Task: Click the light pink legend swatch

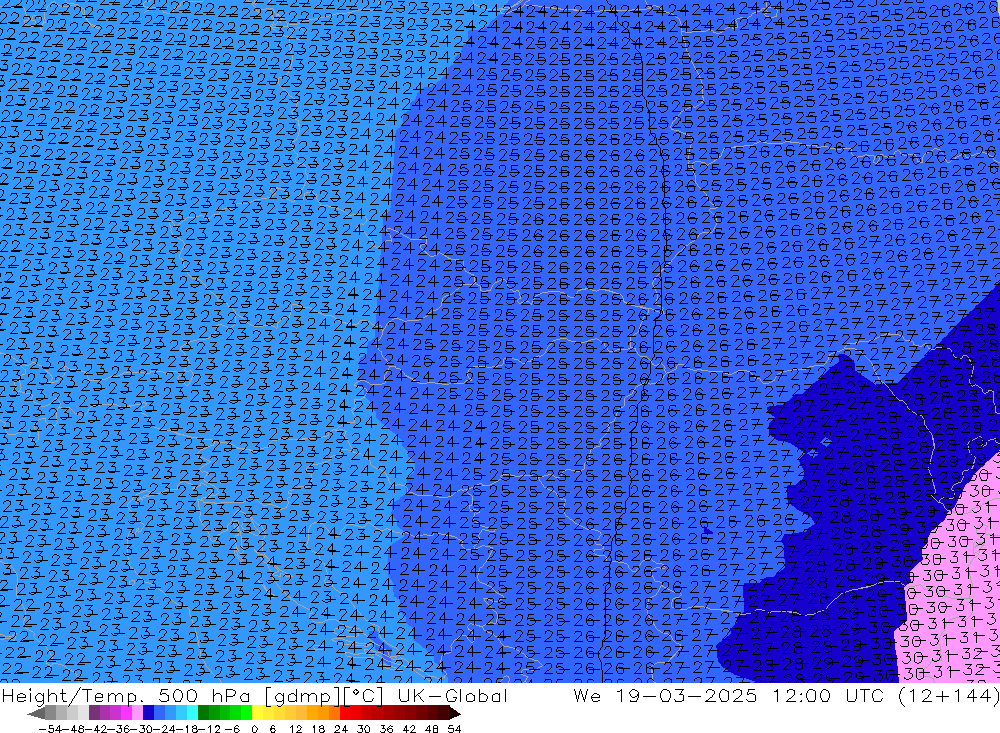Action: coord(137,713)
